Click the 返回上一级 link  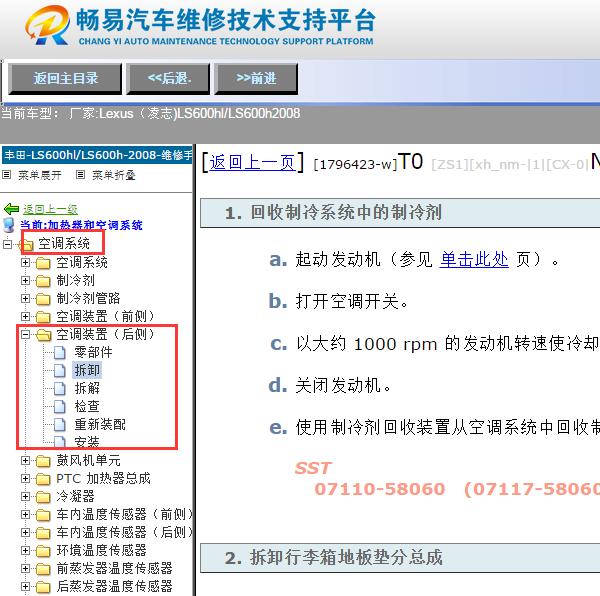pyautogui.click(x=51, y=209)
